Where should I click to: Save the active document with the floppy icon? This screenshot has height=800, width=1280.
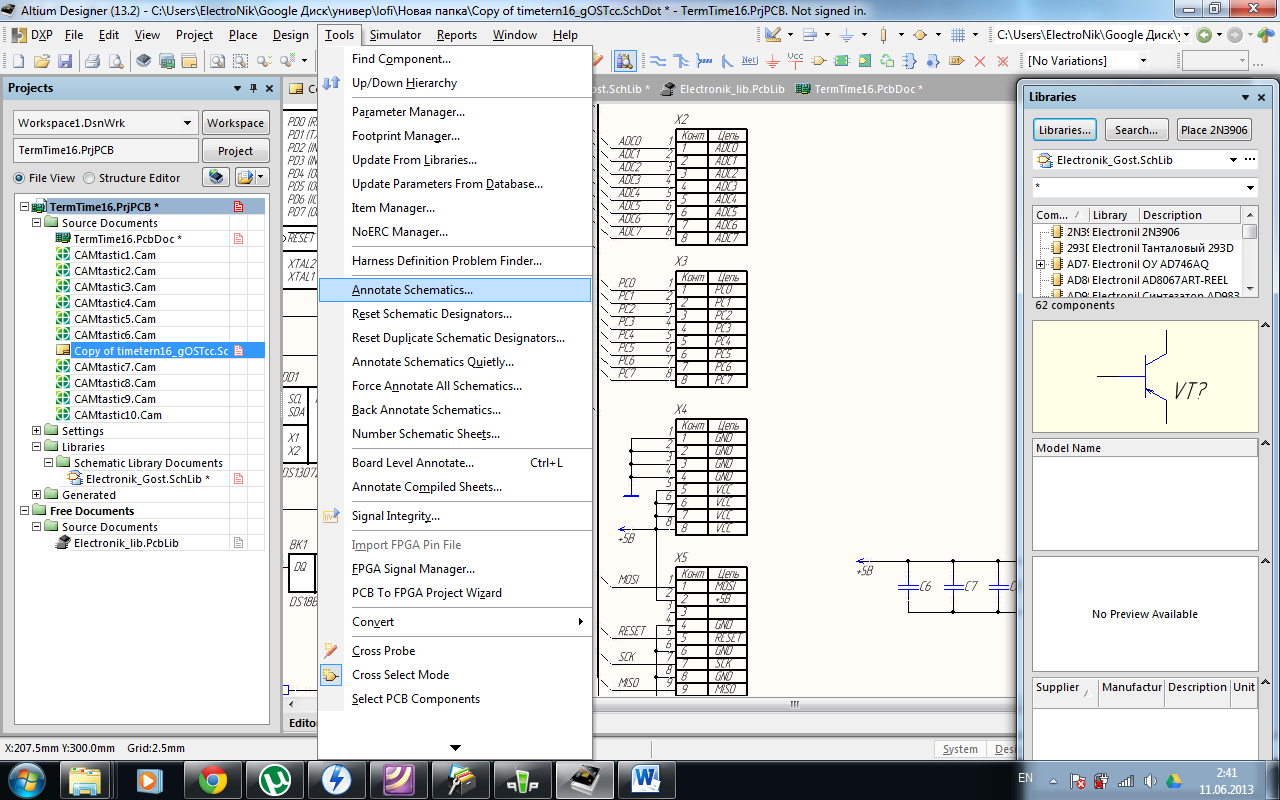click(x=65, y=61)
